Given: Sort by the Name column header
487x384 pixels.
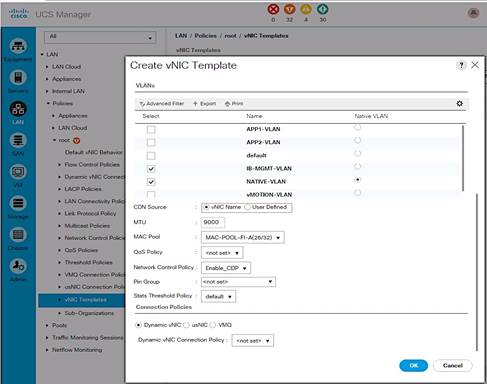Looking at the screenshot, I should click(254, 116).
